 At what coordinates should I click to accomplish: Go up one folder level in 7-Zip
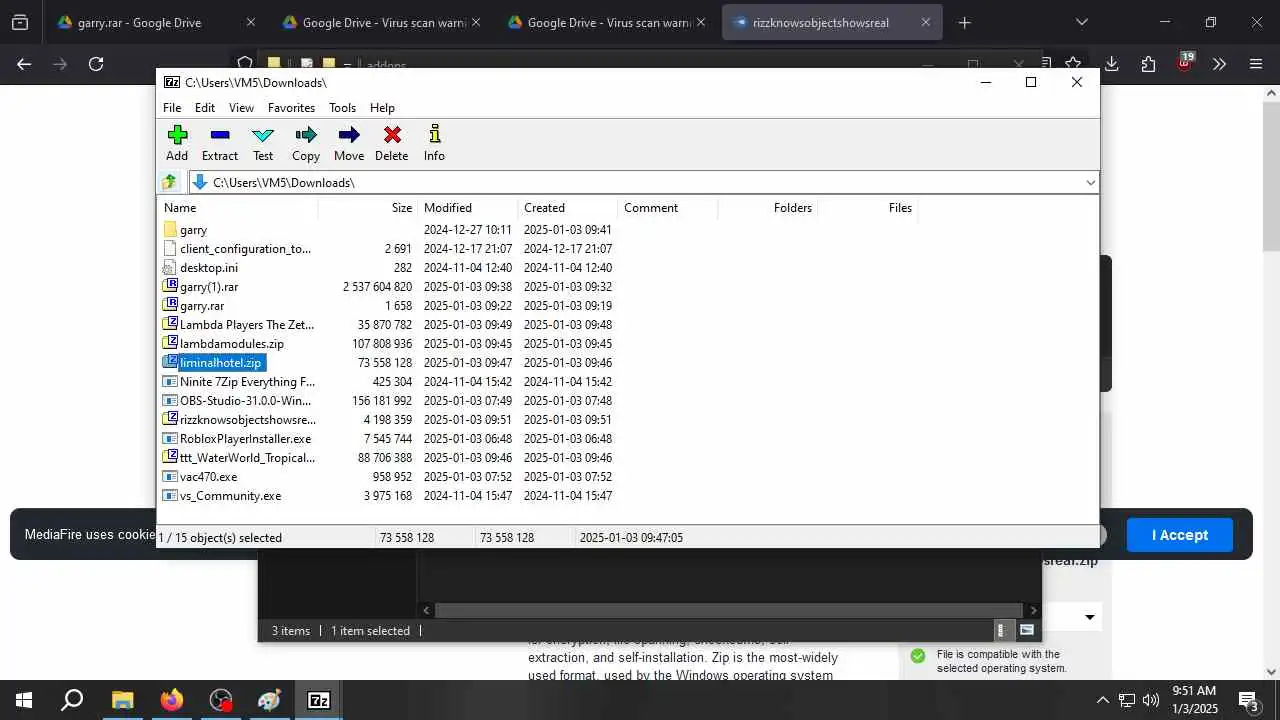click(170, 182)
